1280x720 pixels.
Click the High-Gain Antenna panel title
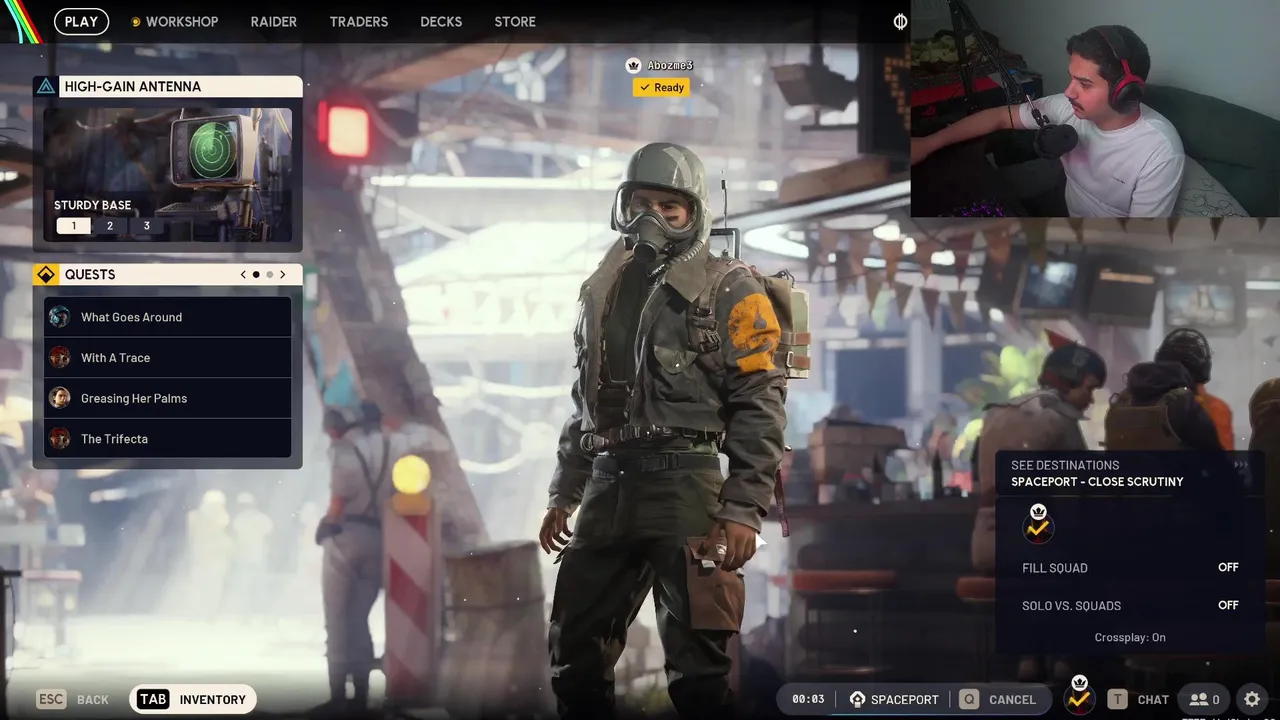pyautogui.click(x=133, y=87)
